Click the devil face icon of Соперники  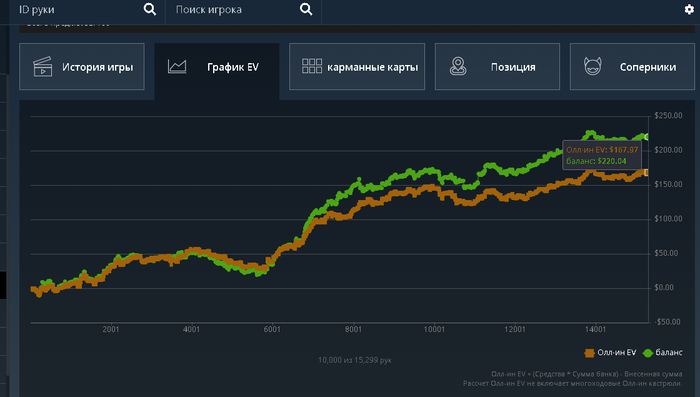(593, 67)
